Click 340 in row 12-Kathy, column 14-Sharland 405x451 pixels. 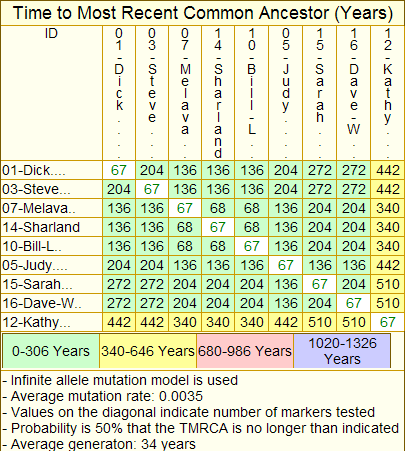[218, 322]
